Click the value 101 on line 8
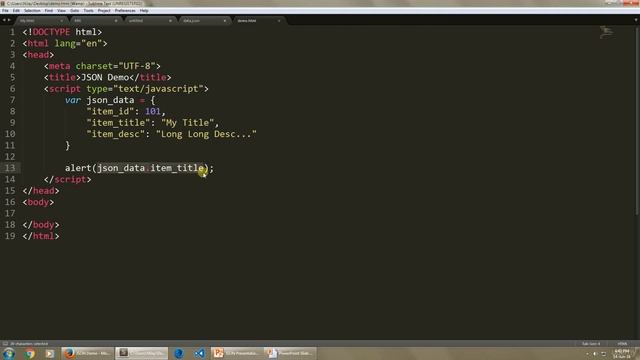 click(x=153, y=111)
